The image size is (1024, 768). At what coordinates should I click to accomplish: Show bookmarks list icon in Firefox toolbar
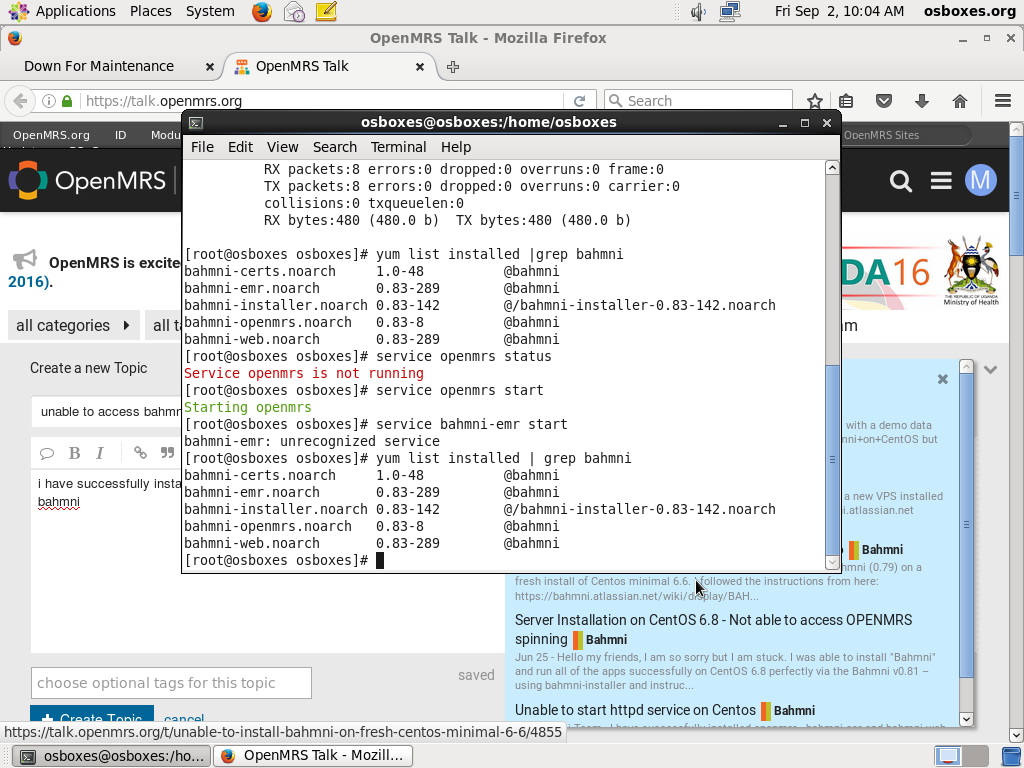[846, 101]
